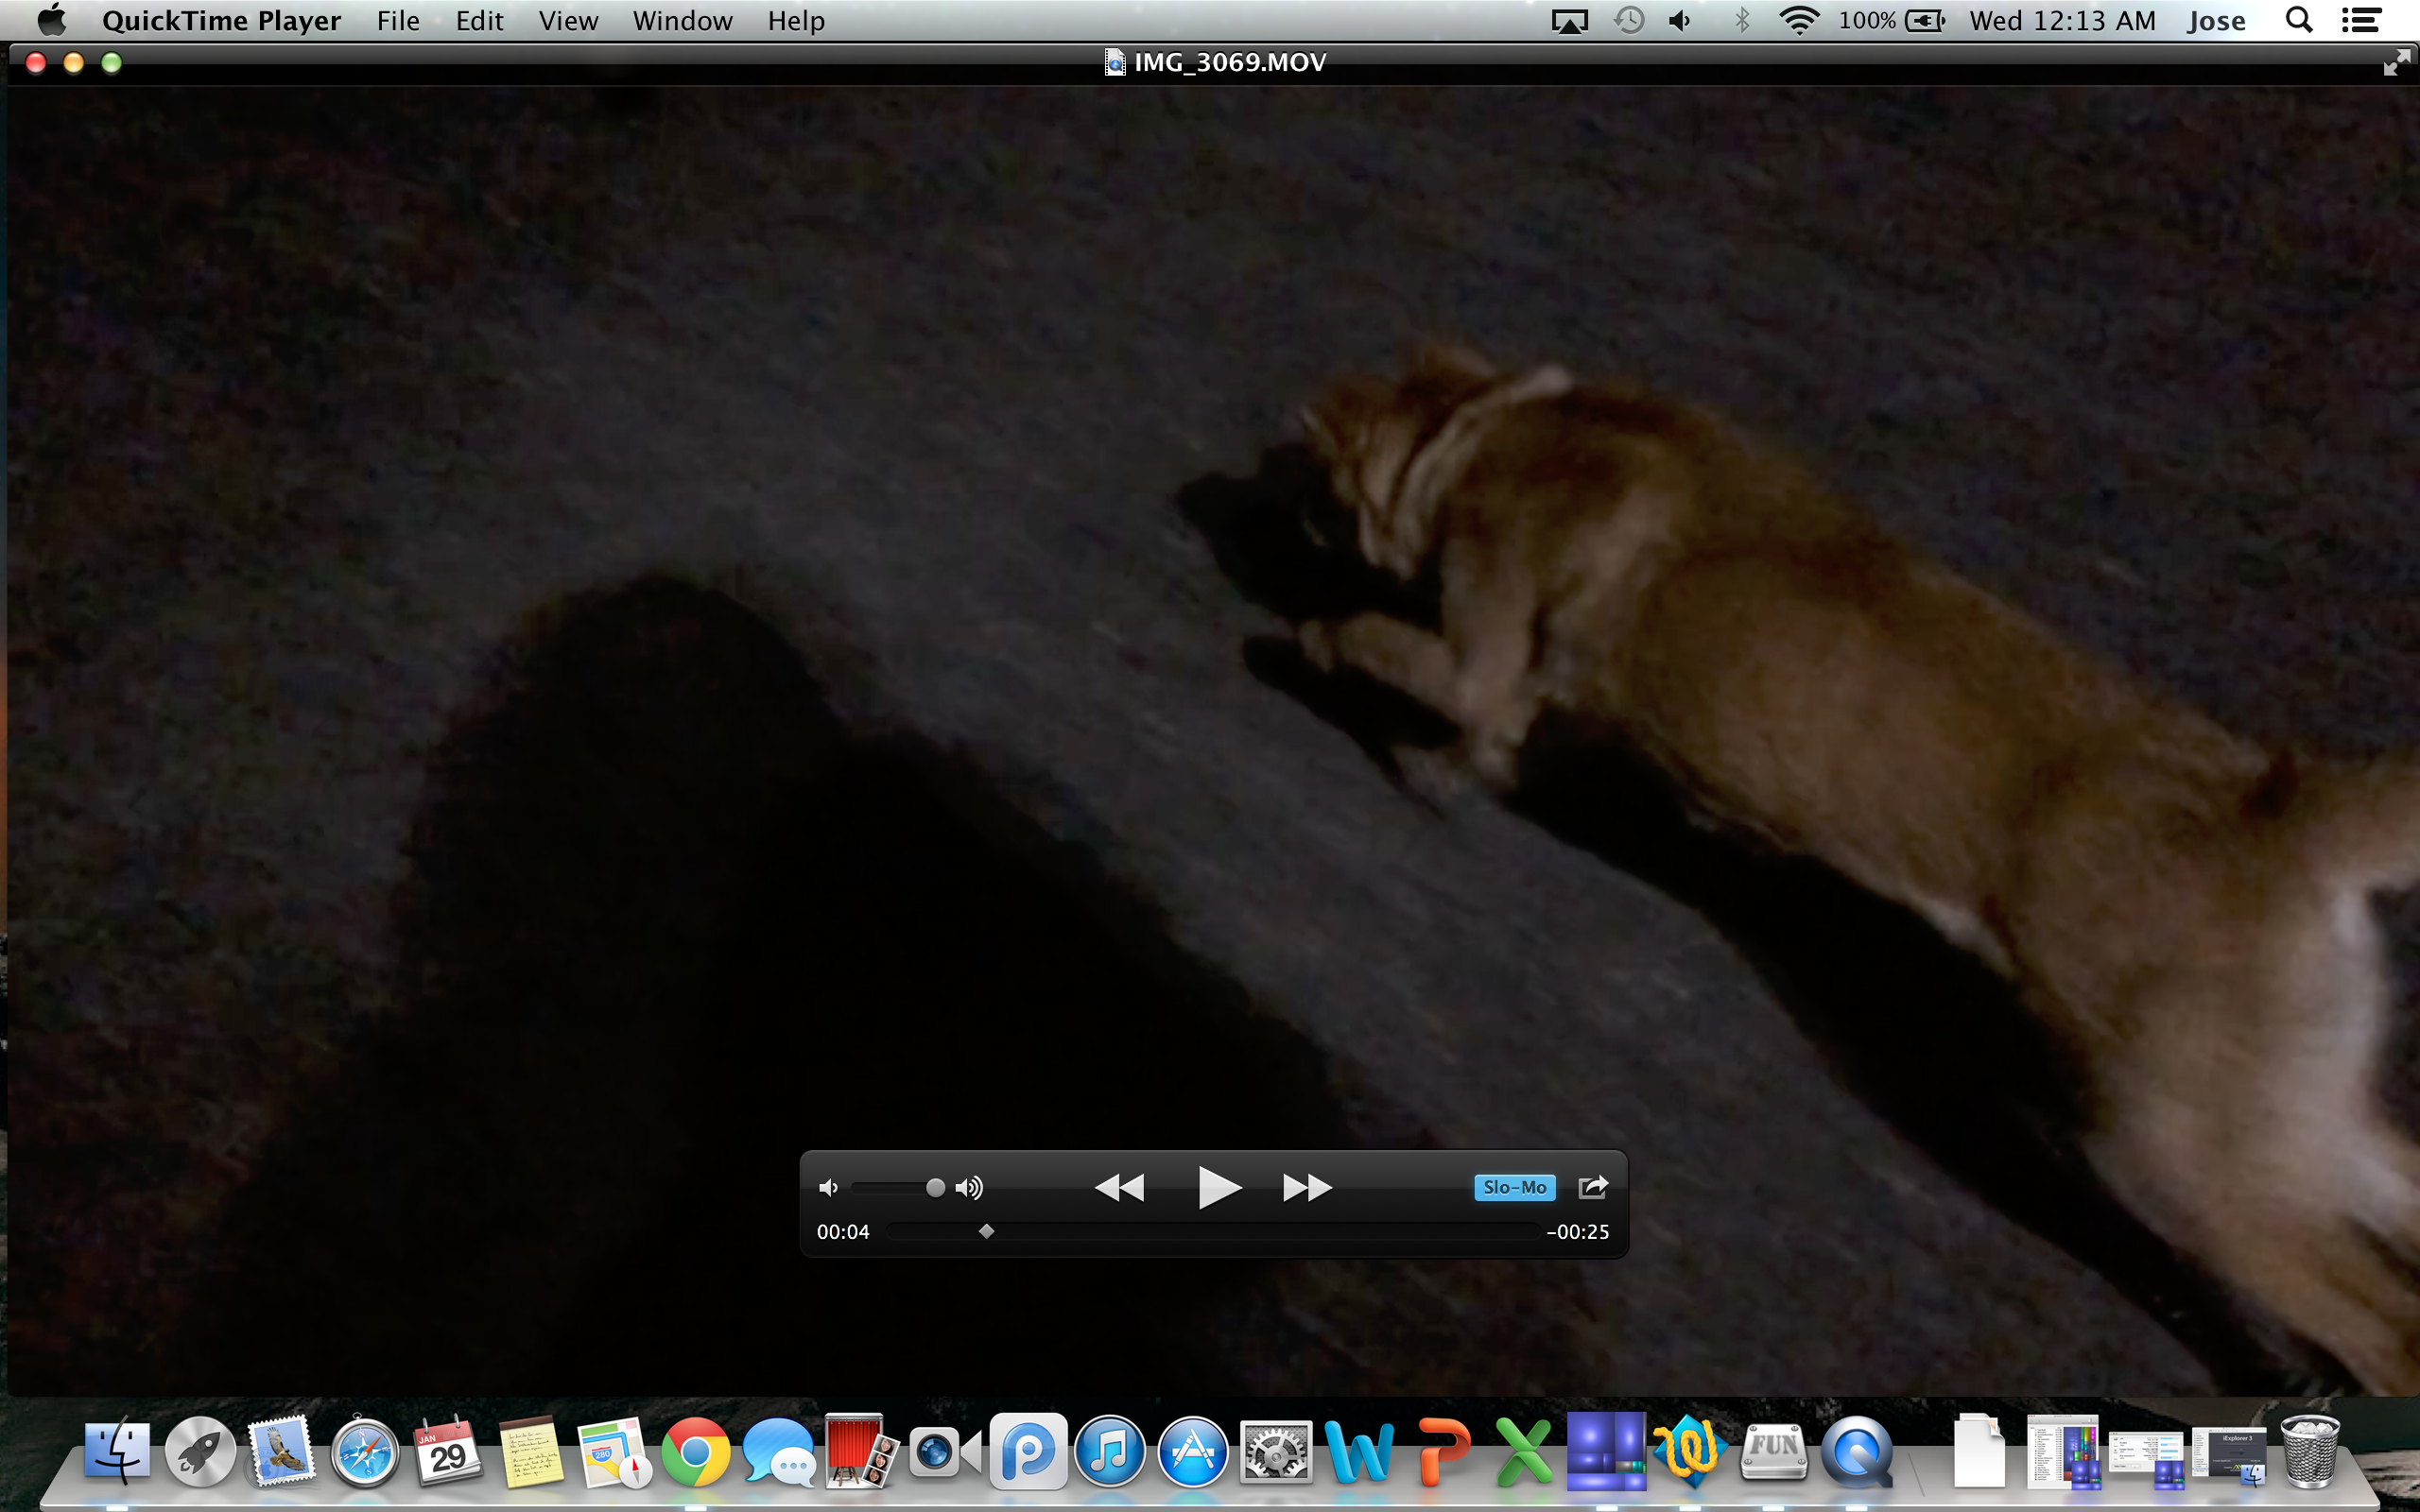Click the fast-forward button

[1307, 1188]
